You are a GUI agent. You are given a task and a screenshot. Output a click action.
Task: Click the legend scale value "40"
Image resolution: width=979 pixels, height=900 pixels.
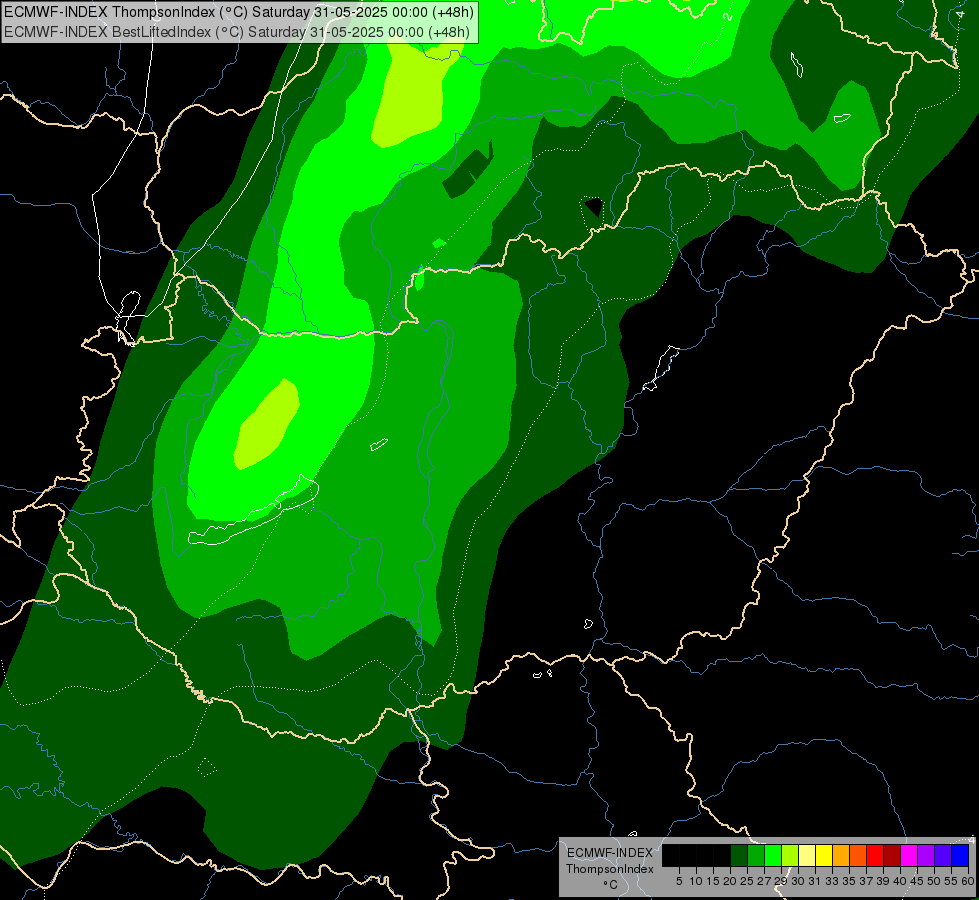pos(900,881)
